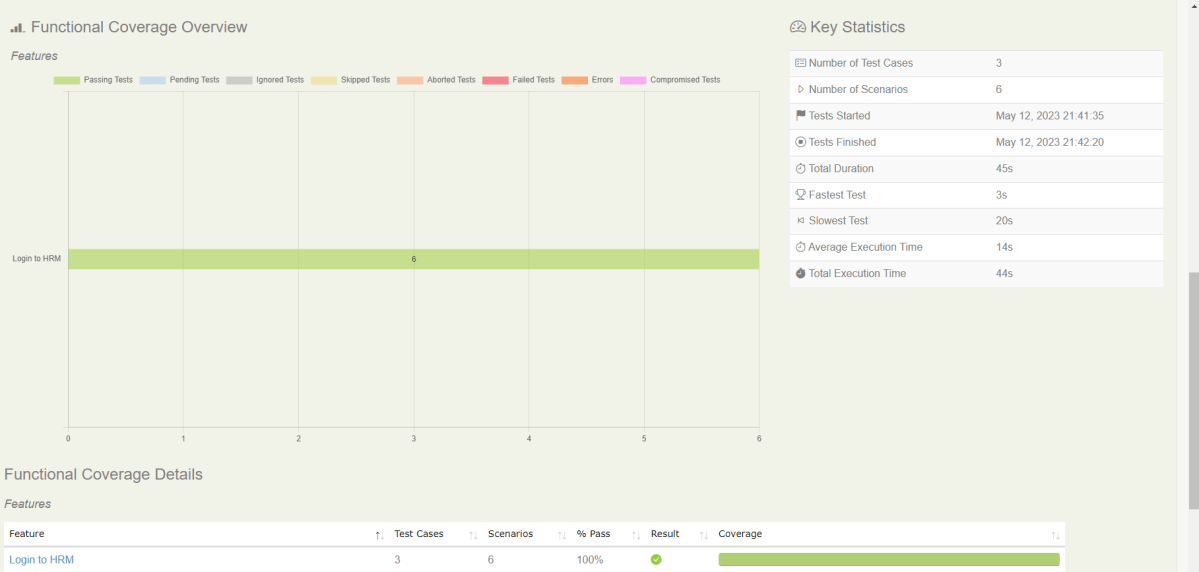Sort table by % Pass column arrows
The image size is (1199, 572).
click(x=635, y=535)
